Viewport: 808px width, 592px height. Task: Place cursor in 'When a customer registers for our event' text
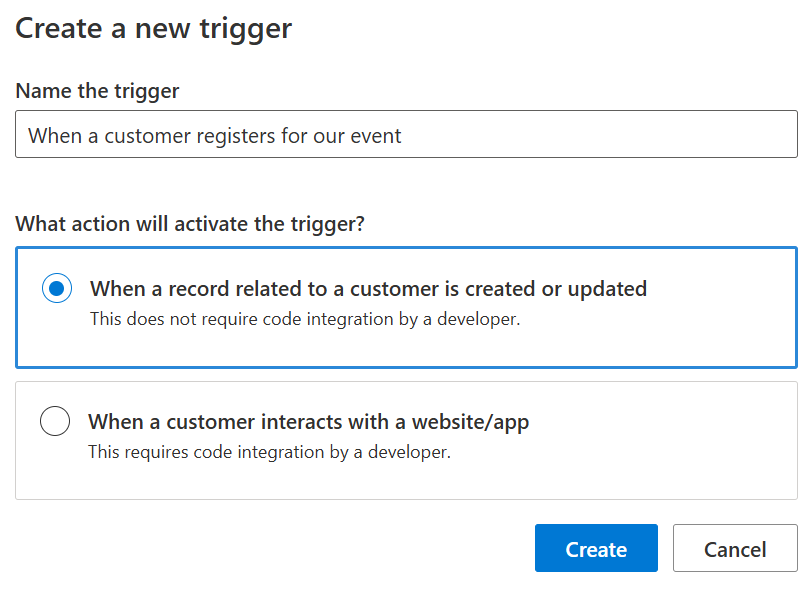tap(214, 136)
